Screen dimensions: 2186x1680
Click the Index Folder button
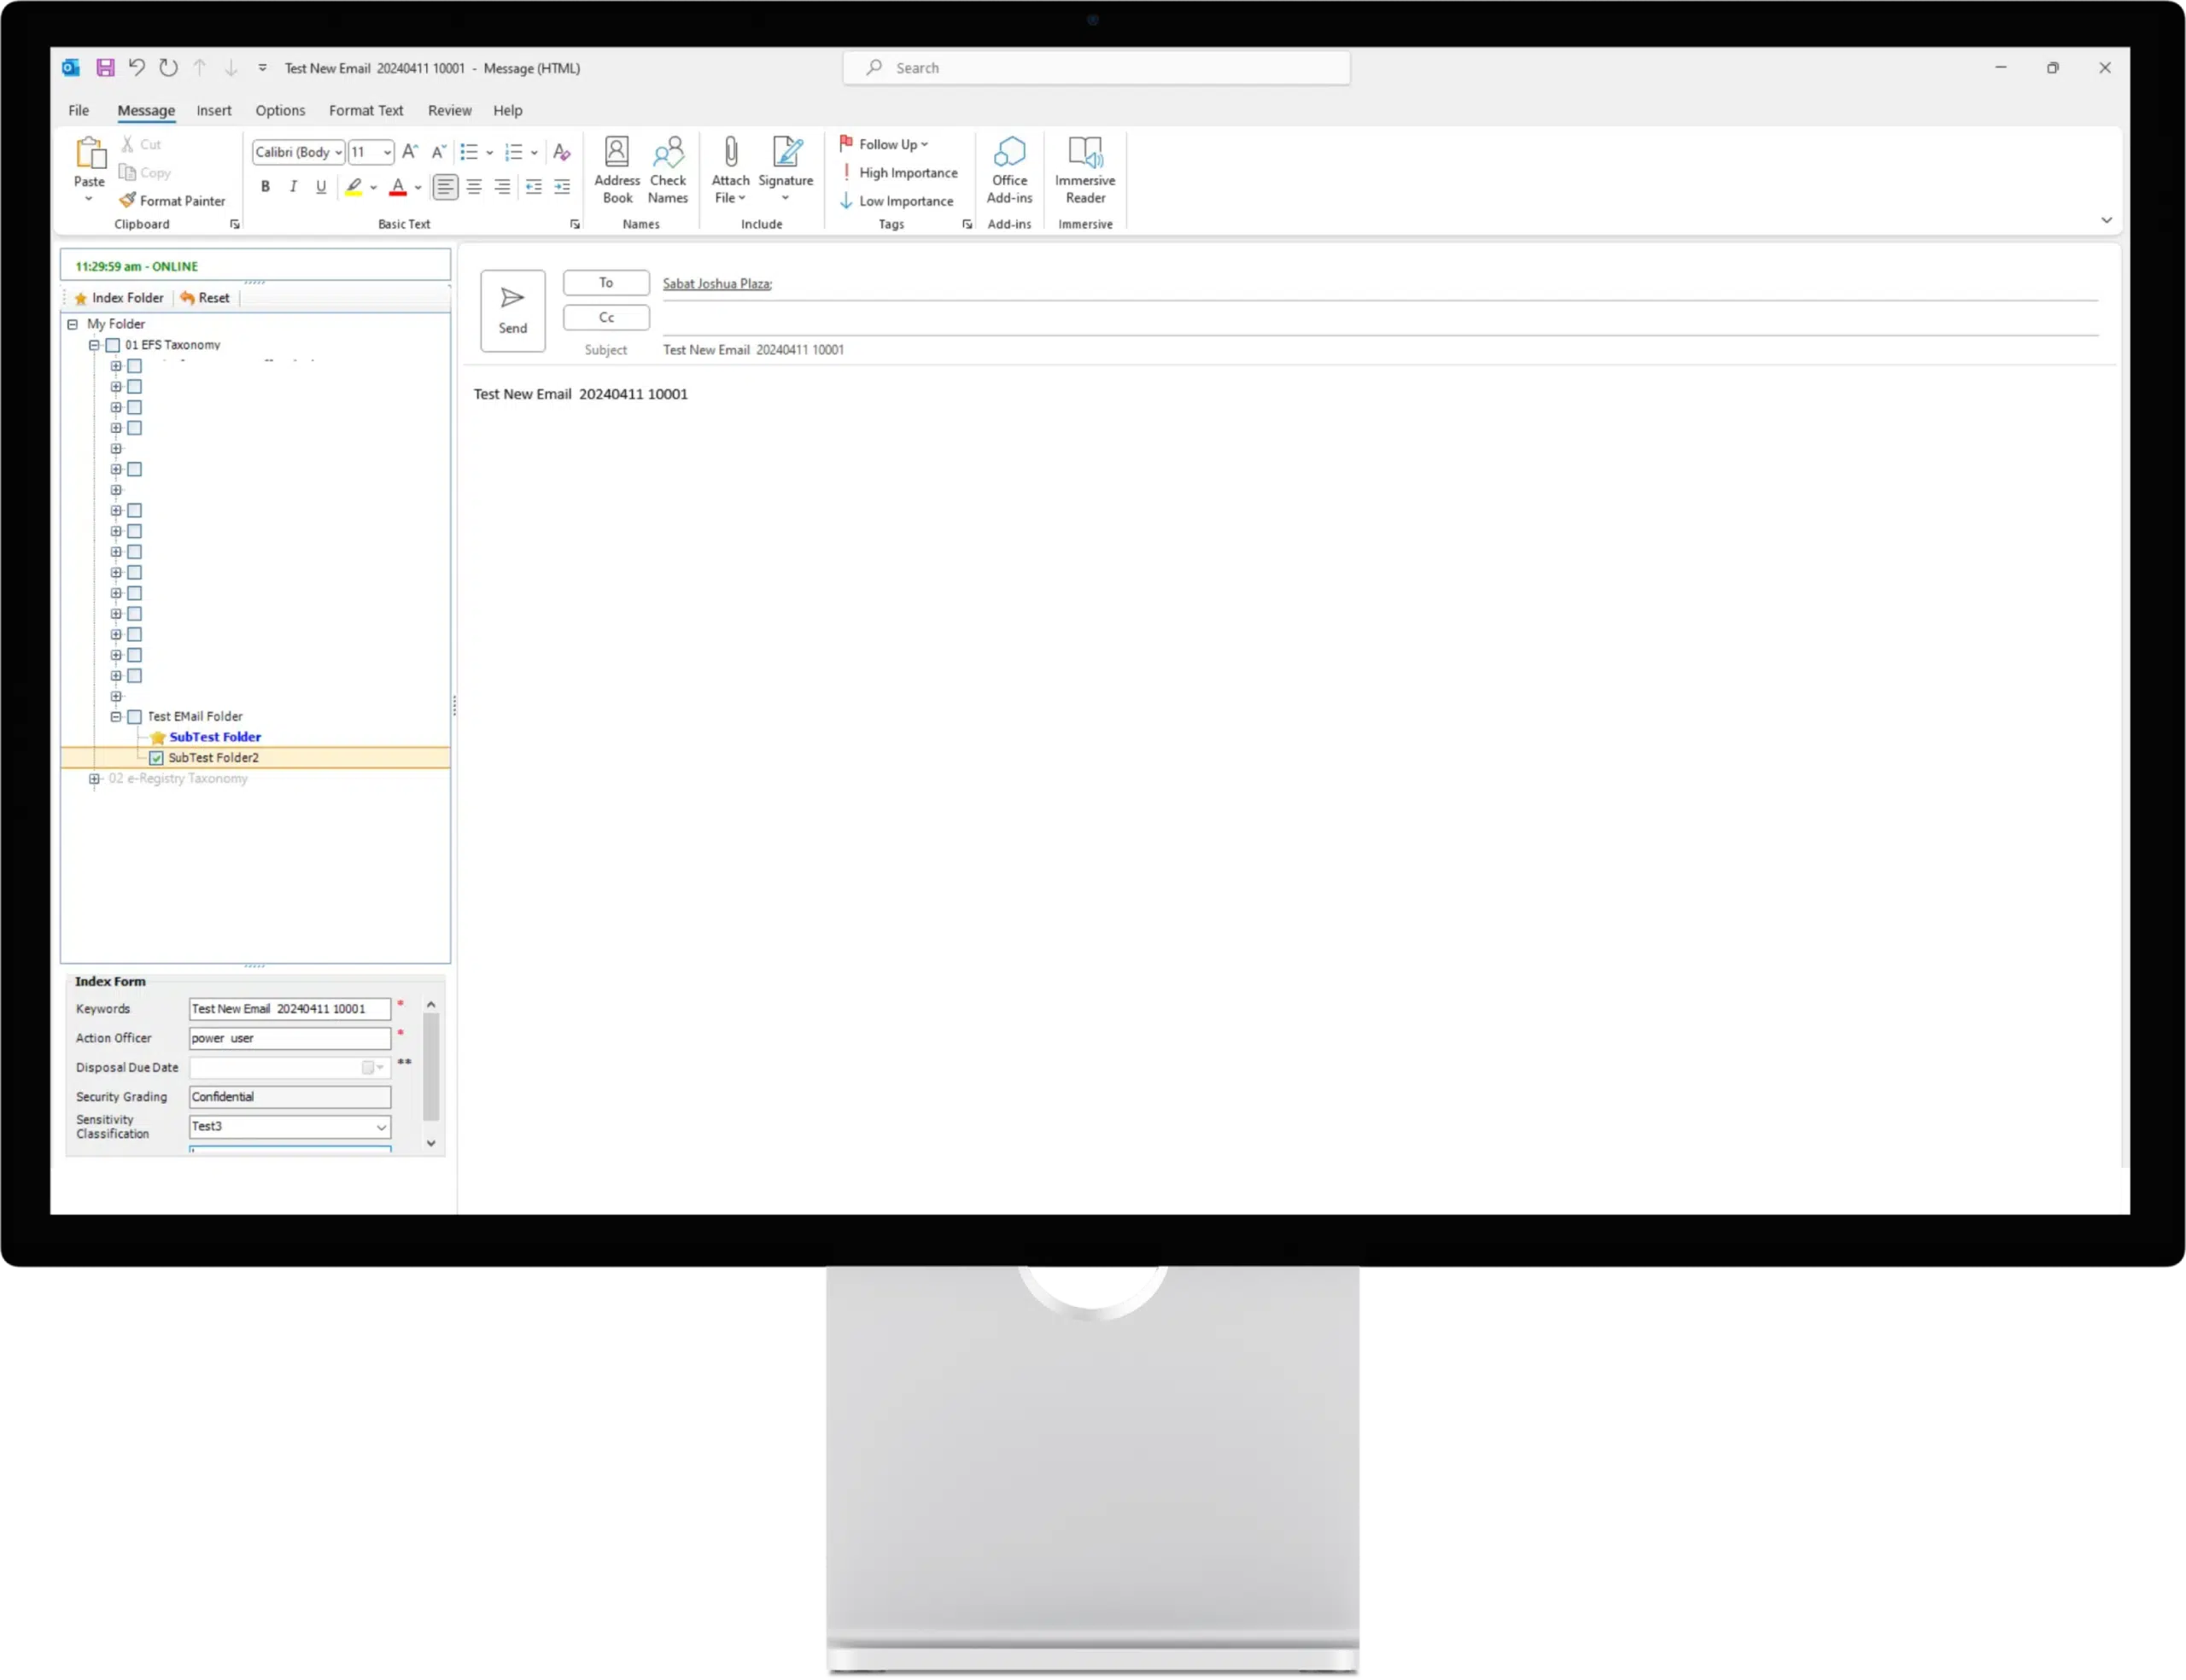tap(118, 298)
